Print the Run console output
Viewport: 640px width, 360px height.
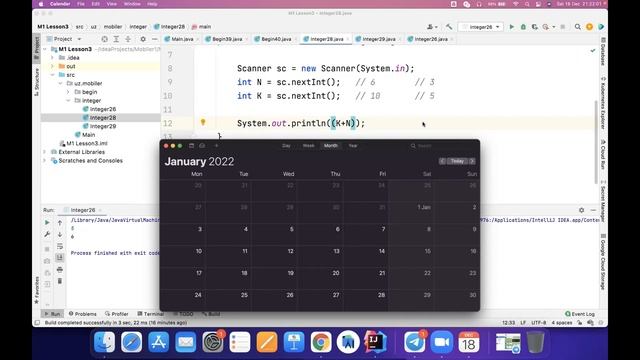click(x=60, y=269)
